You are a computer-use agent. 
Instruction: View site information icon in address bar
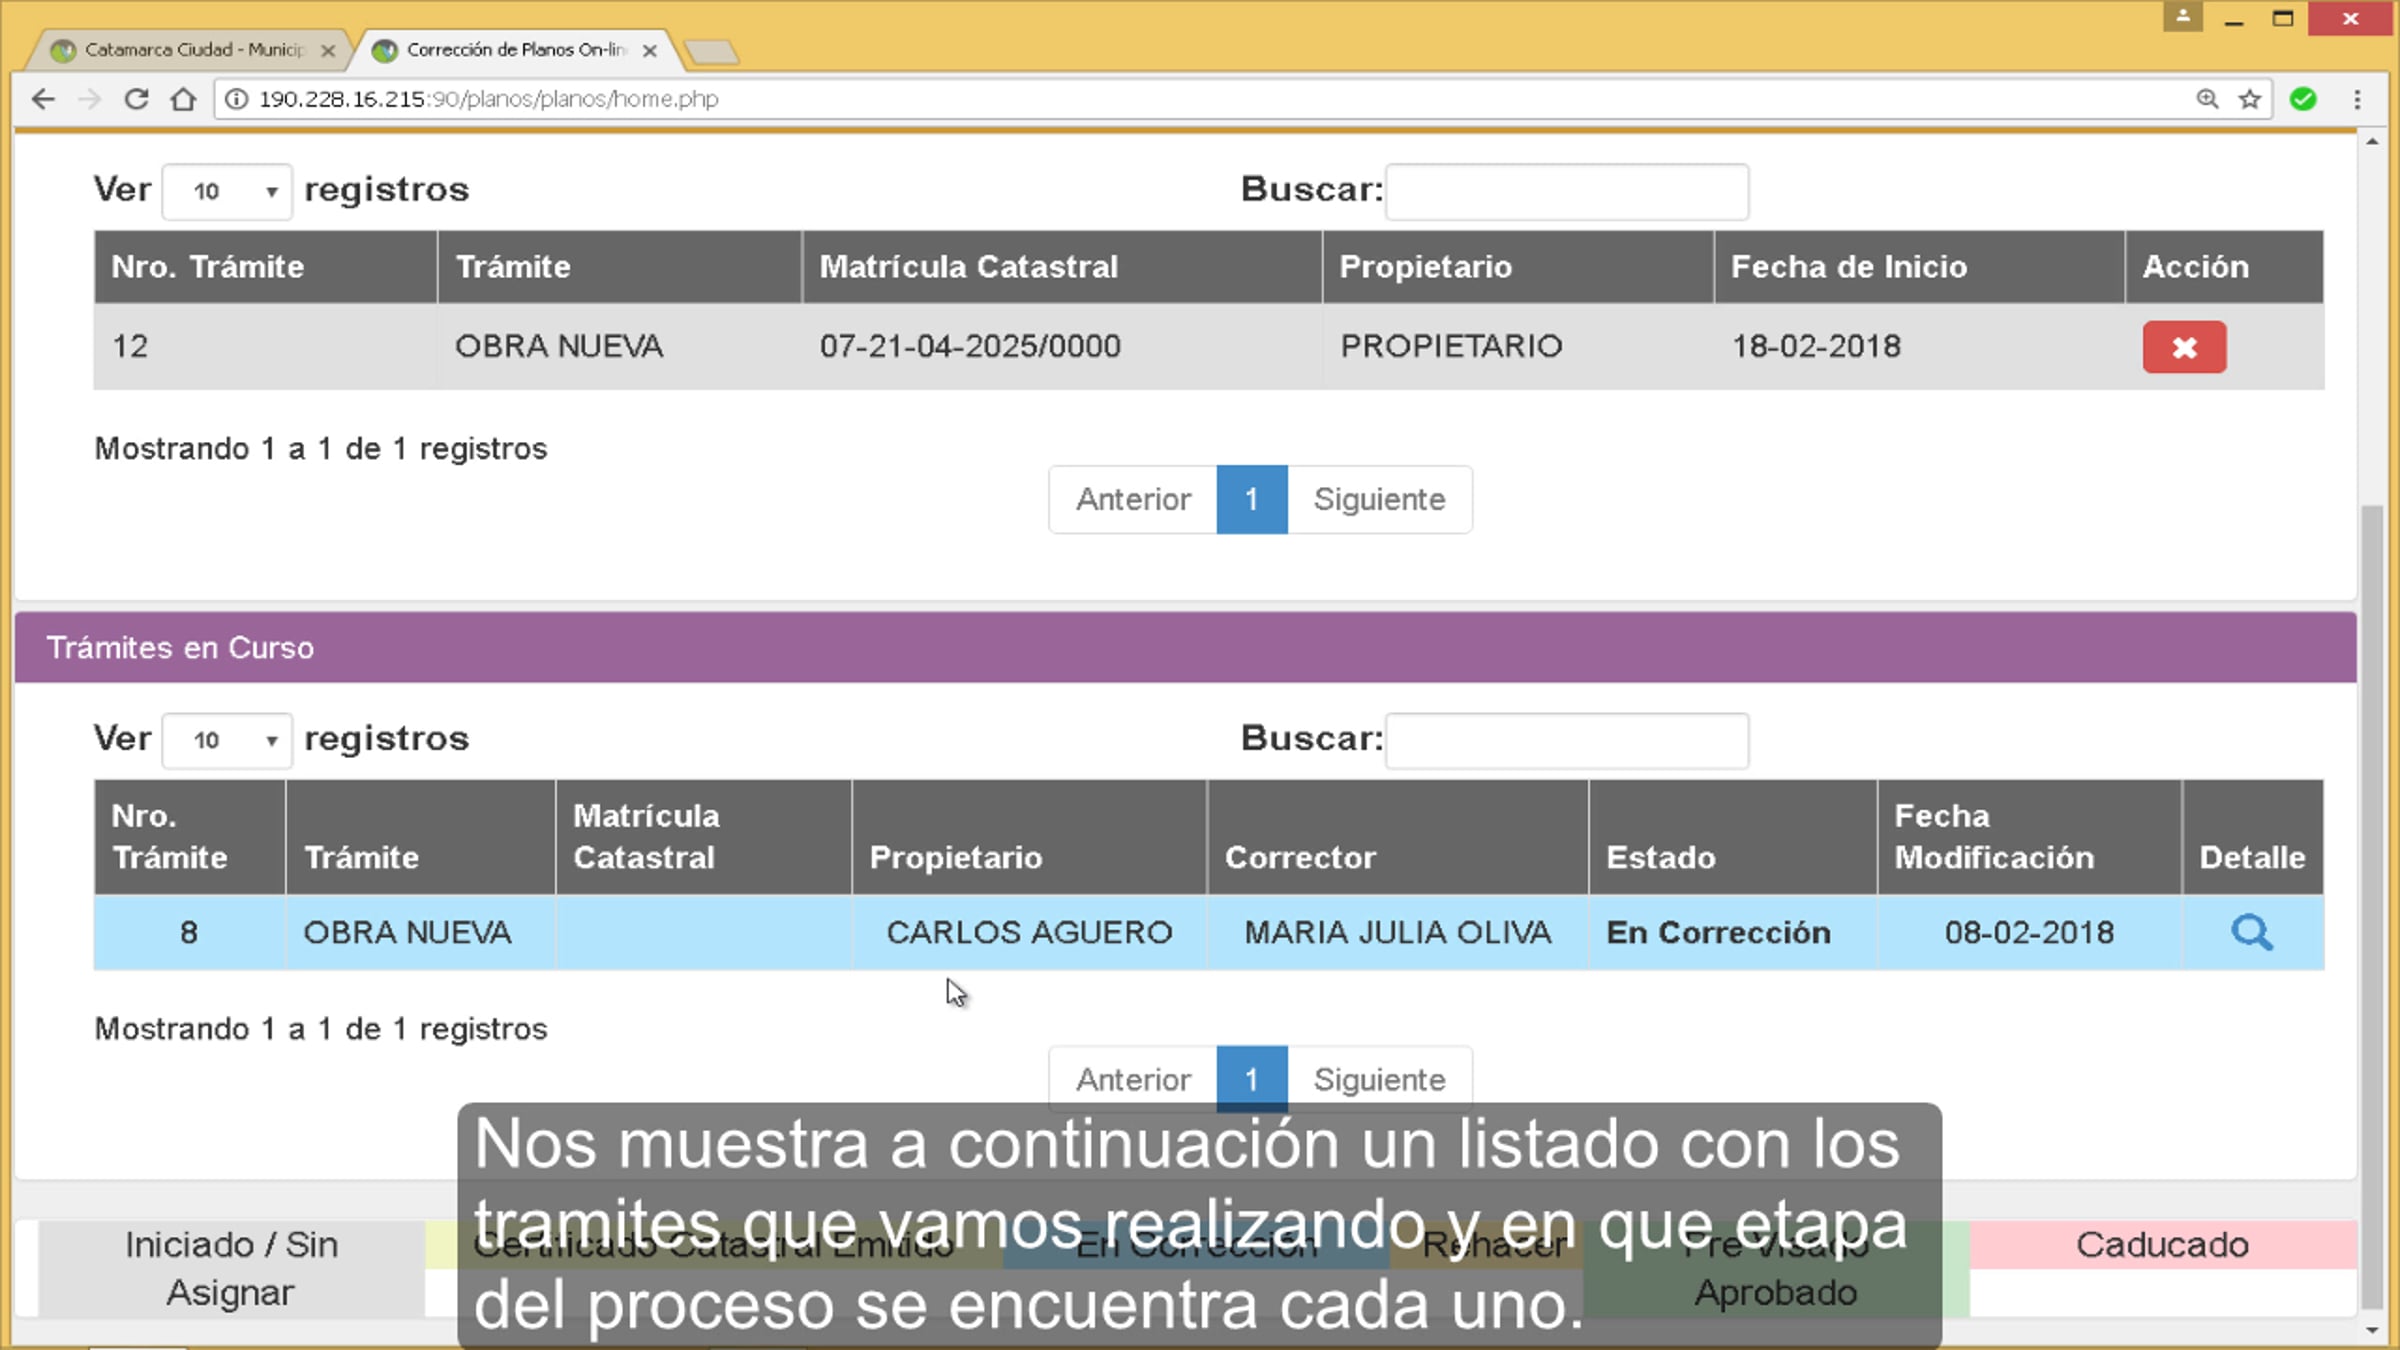point(236,99)
